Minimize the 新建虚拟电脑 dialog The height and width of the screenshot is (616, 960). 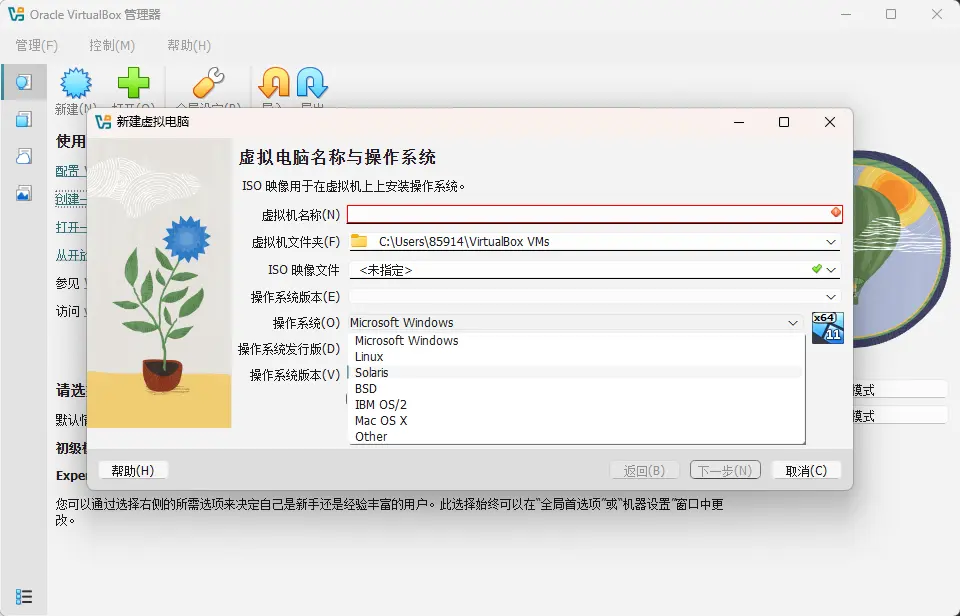739,122
